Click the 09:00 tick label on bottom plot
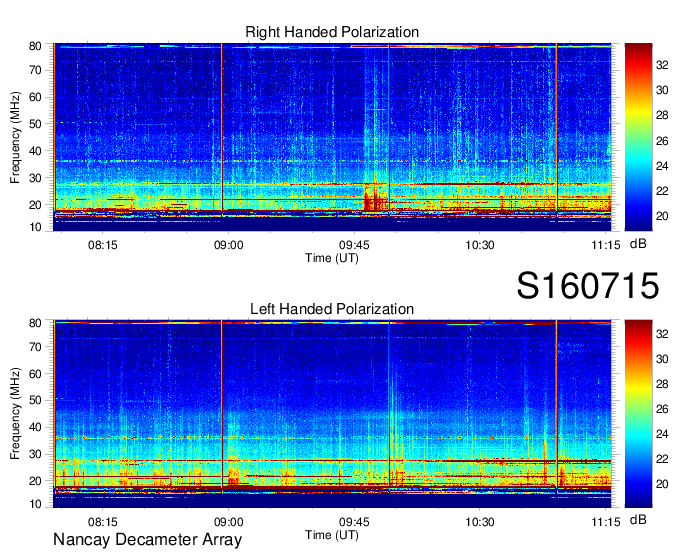This screenshot has height=552, width=680. click(x=229, y=522)
